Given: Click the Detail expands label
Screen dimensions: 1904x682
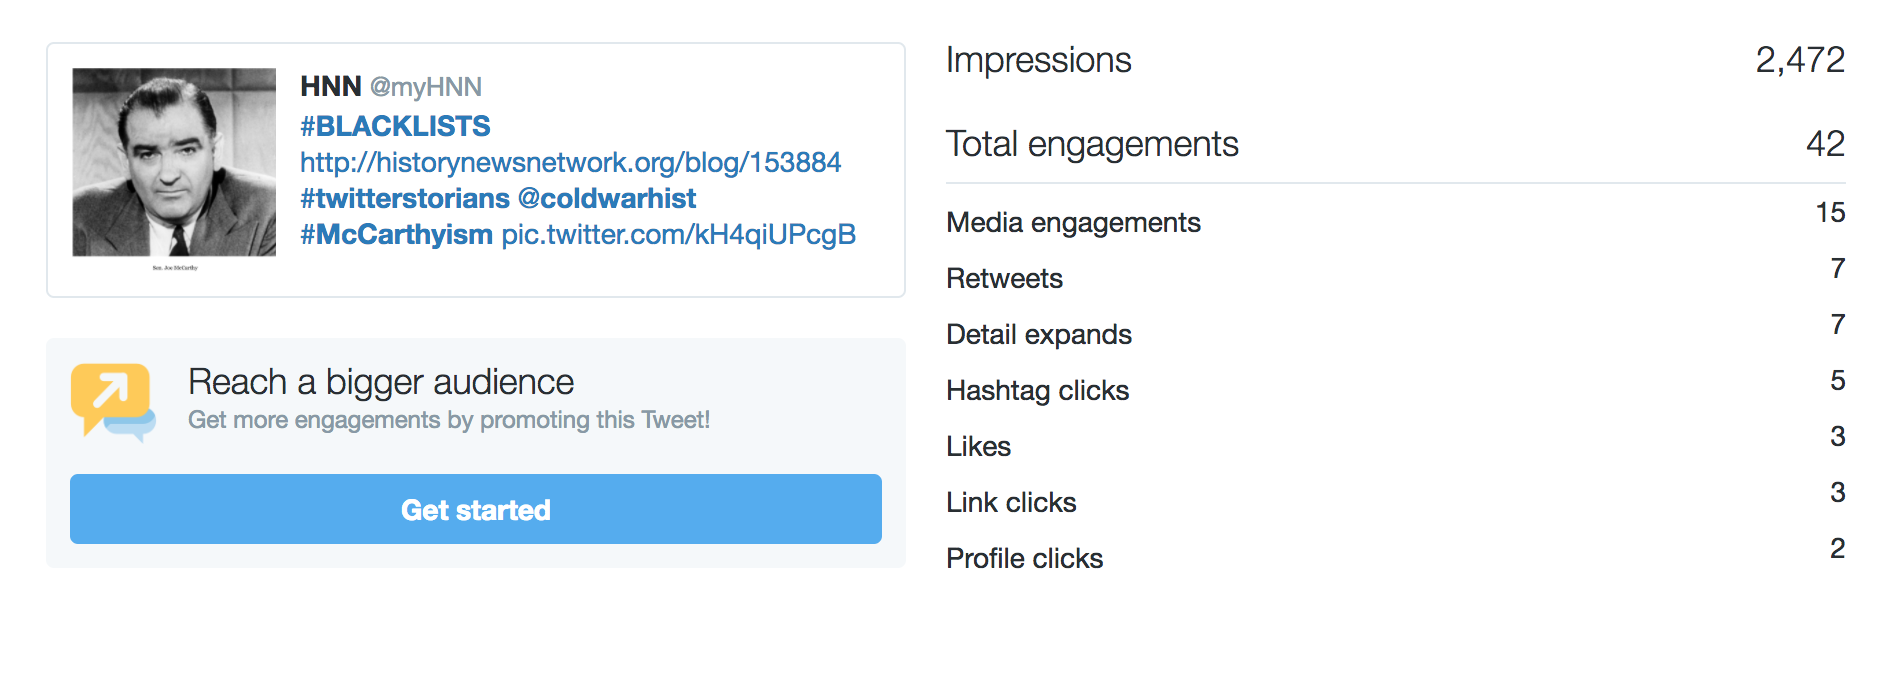Looking at the screenshot, I should click(1039, 334).
